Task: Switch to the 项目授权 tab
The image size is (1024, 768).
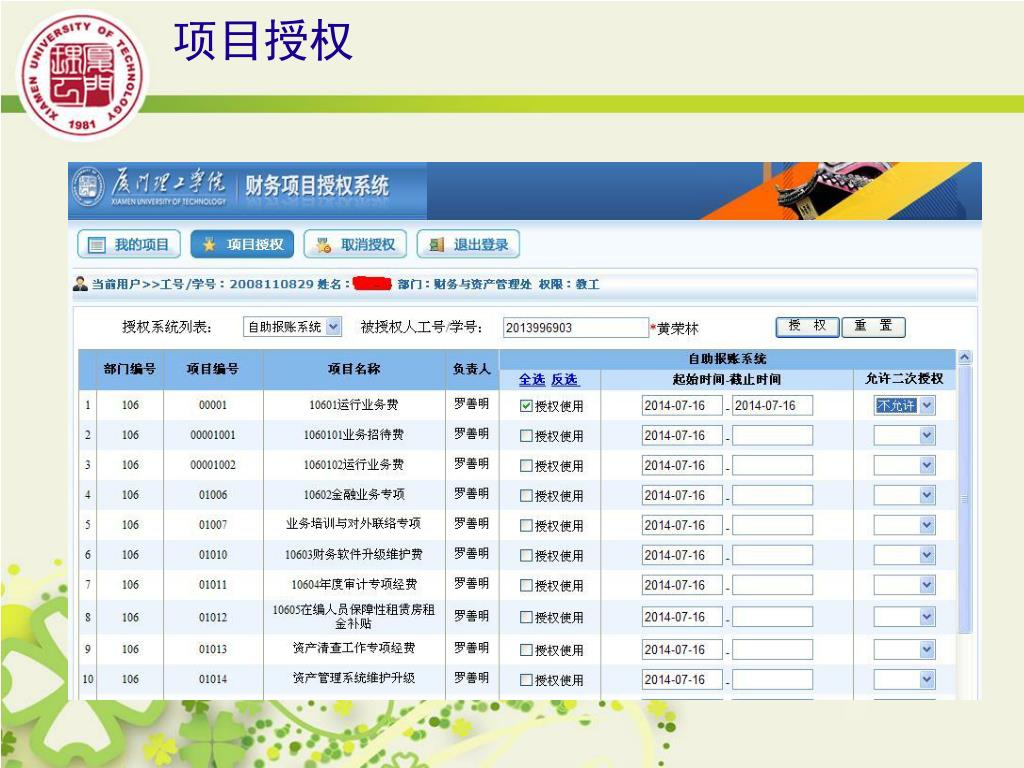Action: click(x=242, y=245)
